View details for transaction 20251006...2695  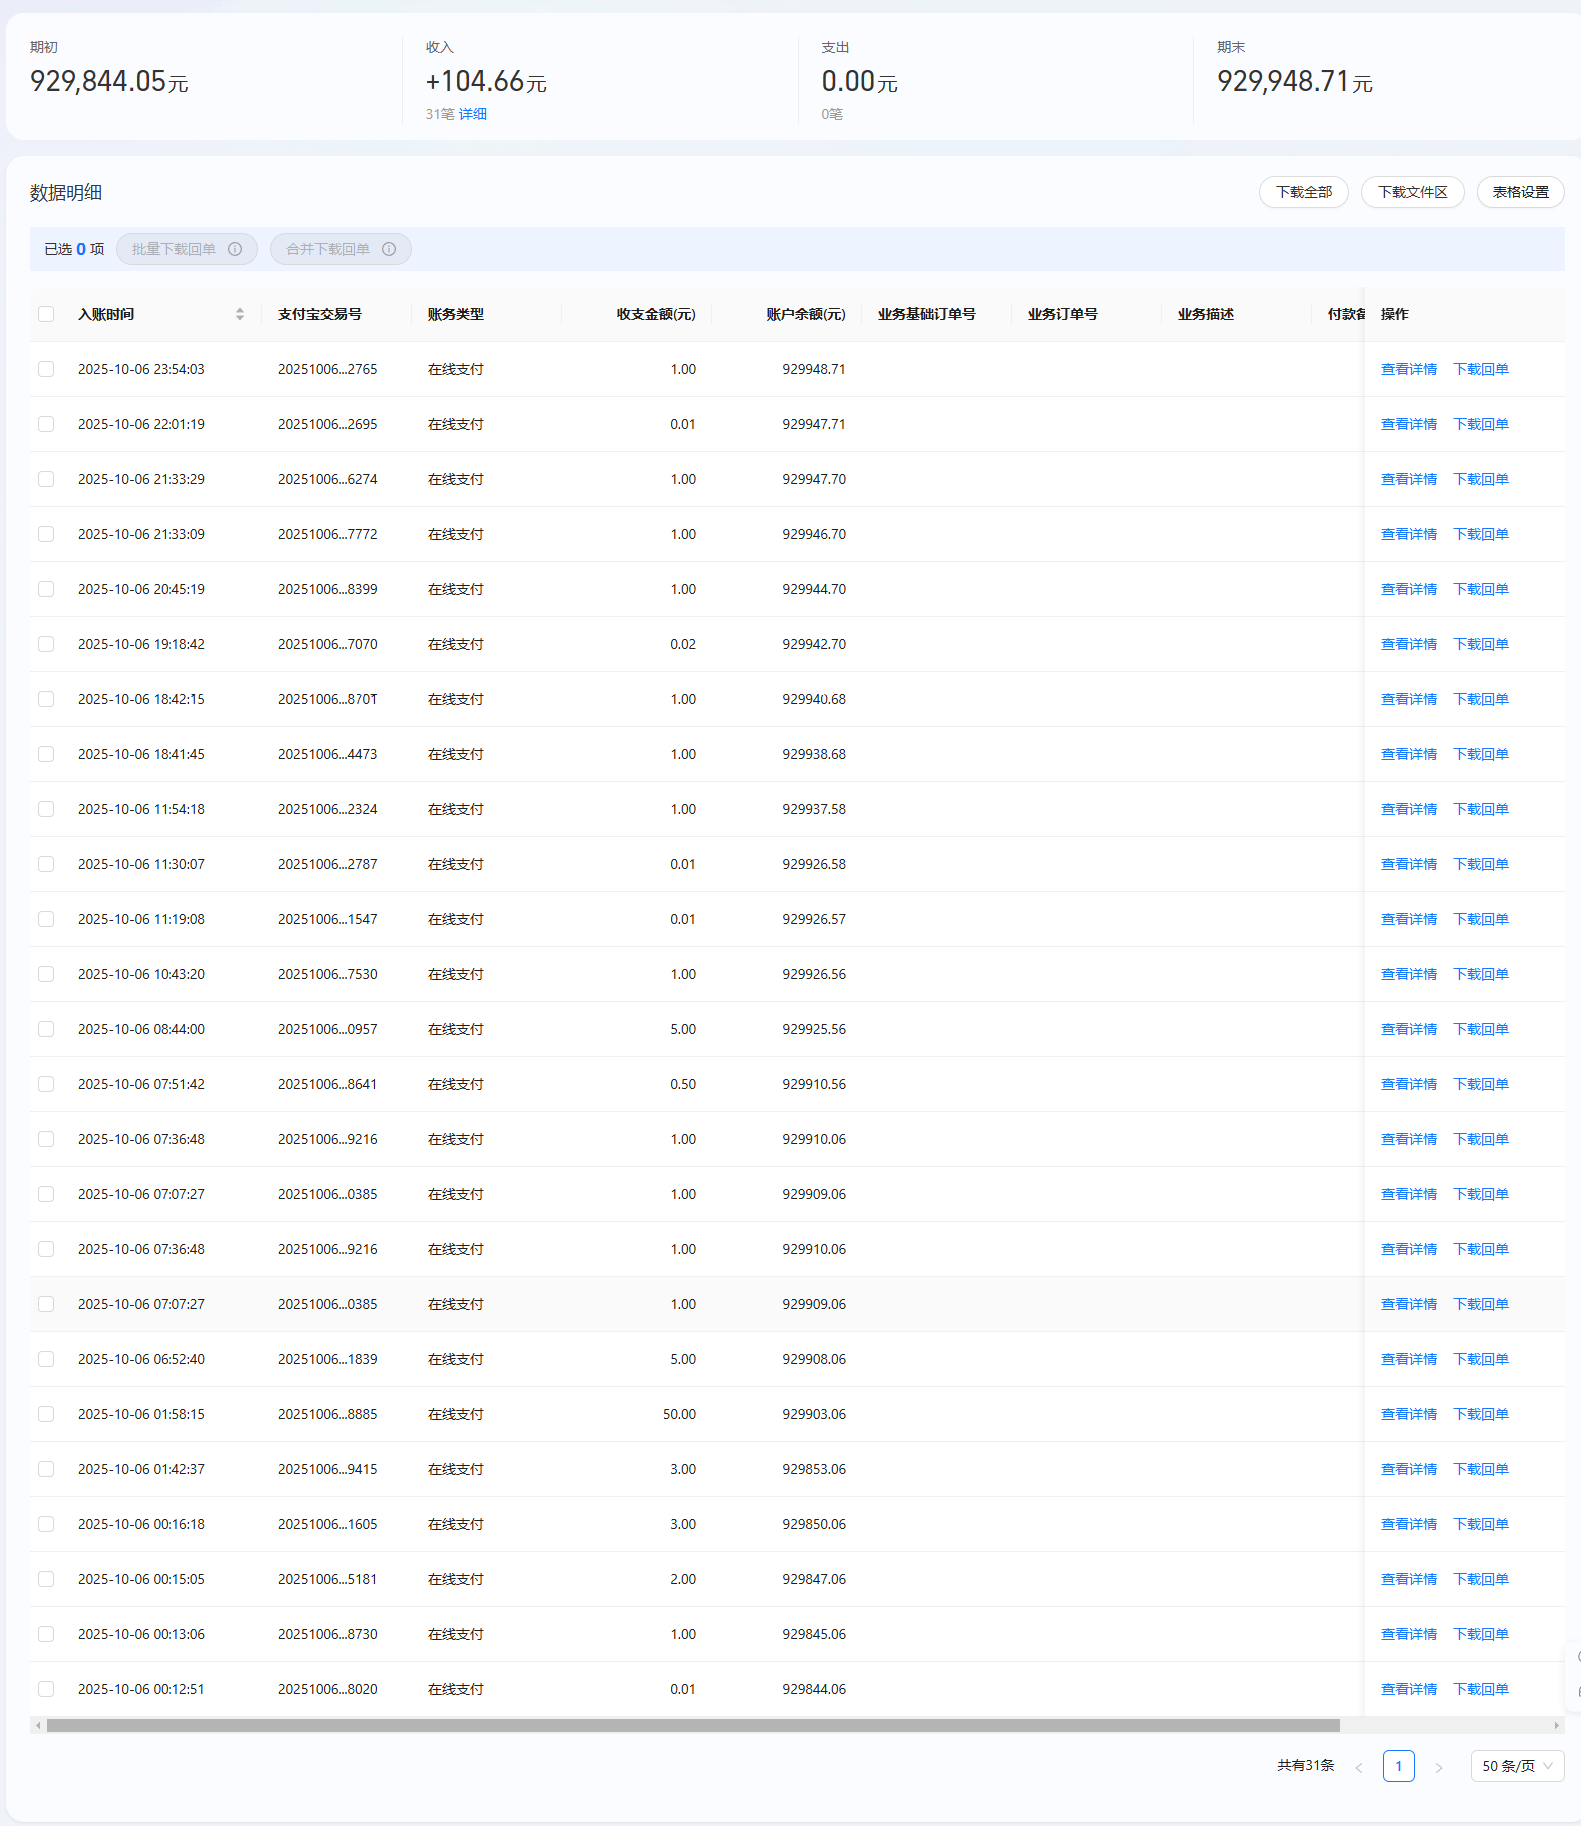pyautogui.click(x=1408, y=424)
